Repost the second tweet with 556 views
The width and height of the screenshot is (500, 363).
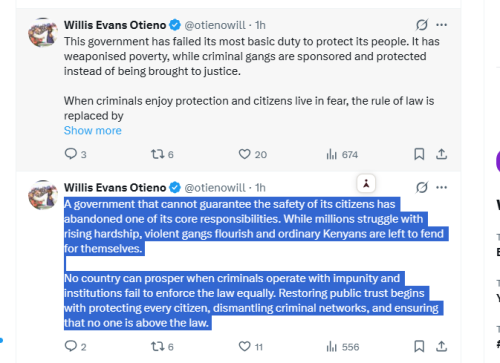point(162,347)
